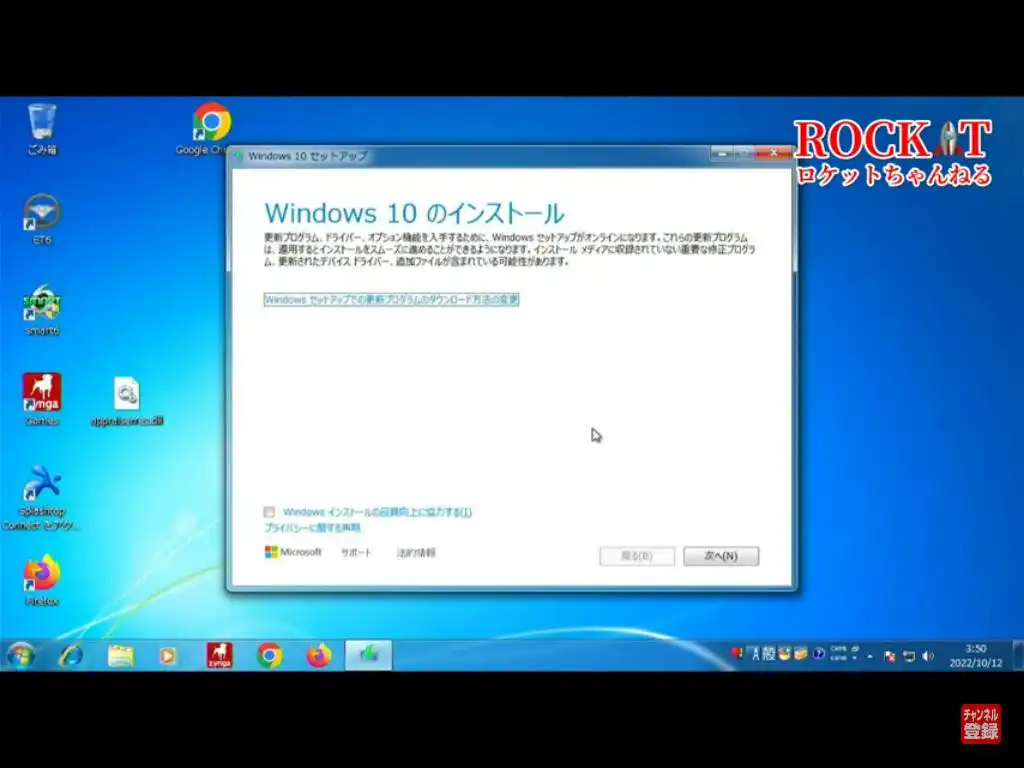This screenshot has width=1024, height=768.
Task: Open the volume speaker tray icon
Action: 928,656
